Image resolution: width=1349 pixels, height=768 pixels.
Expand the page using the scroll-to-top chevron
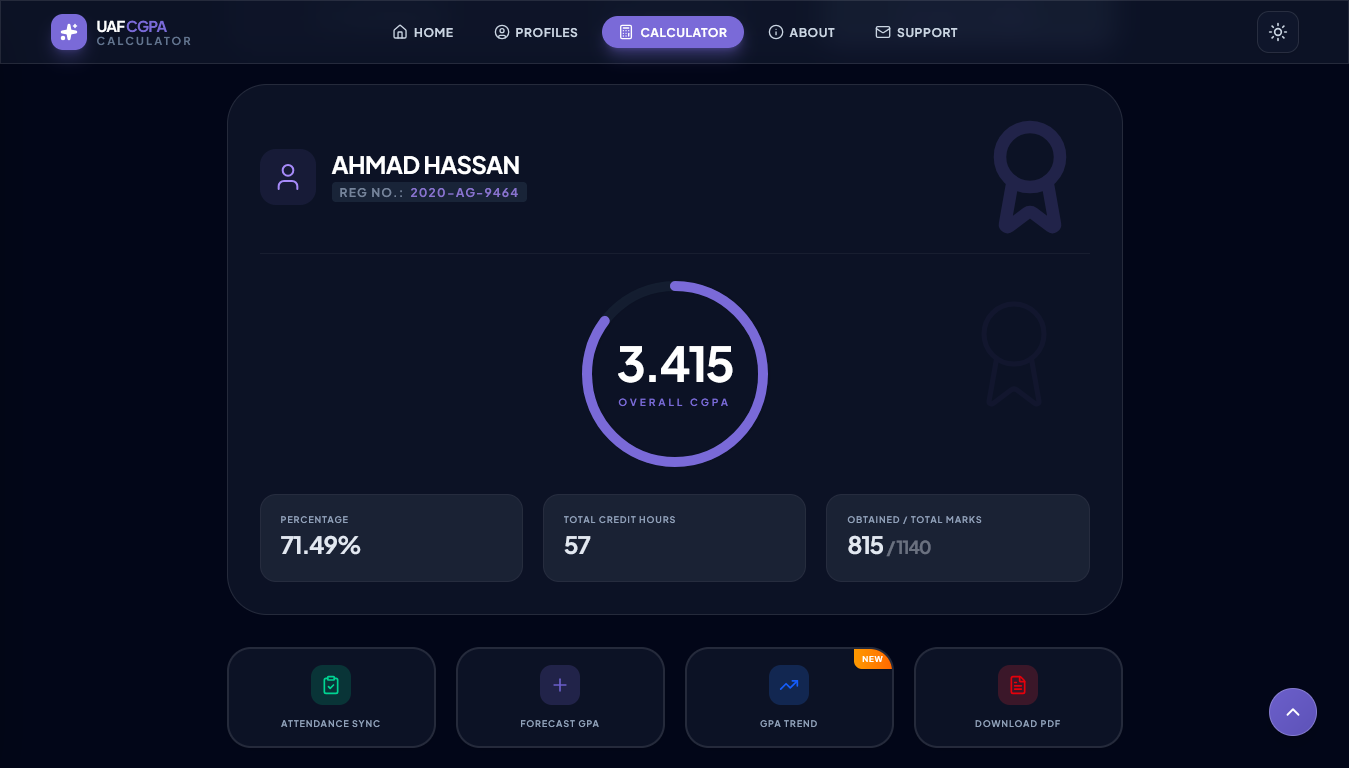(1293, 712)
